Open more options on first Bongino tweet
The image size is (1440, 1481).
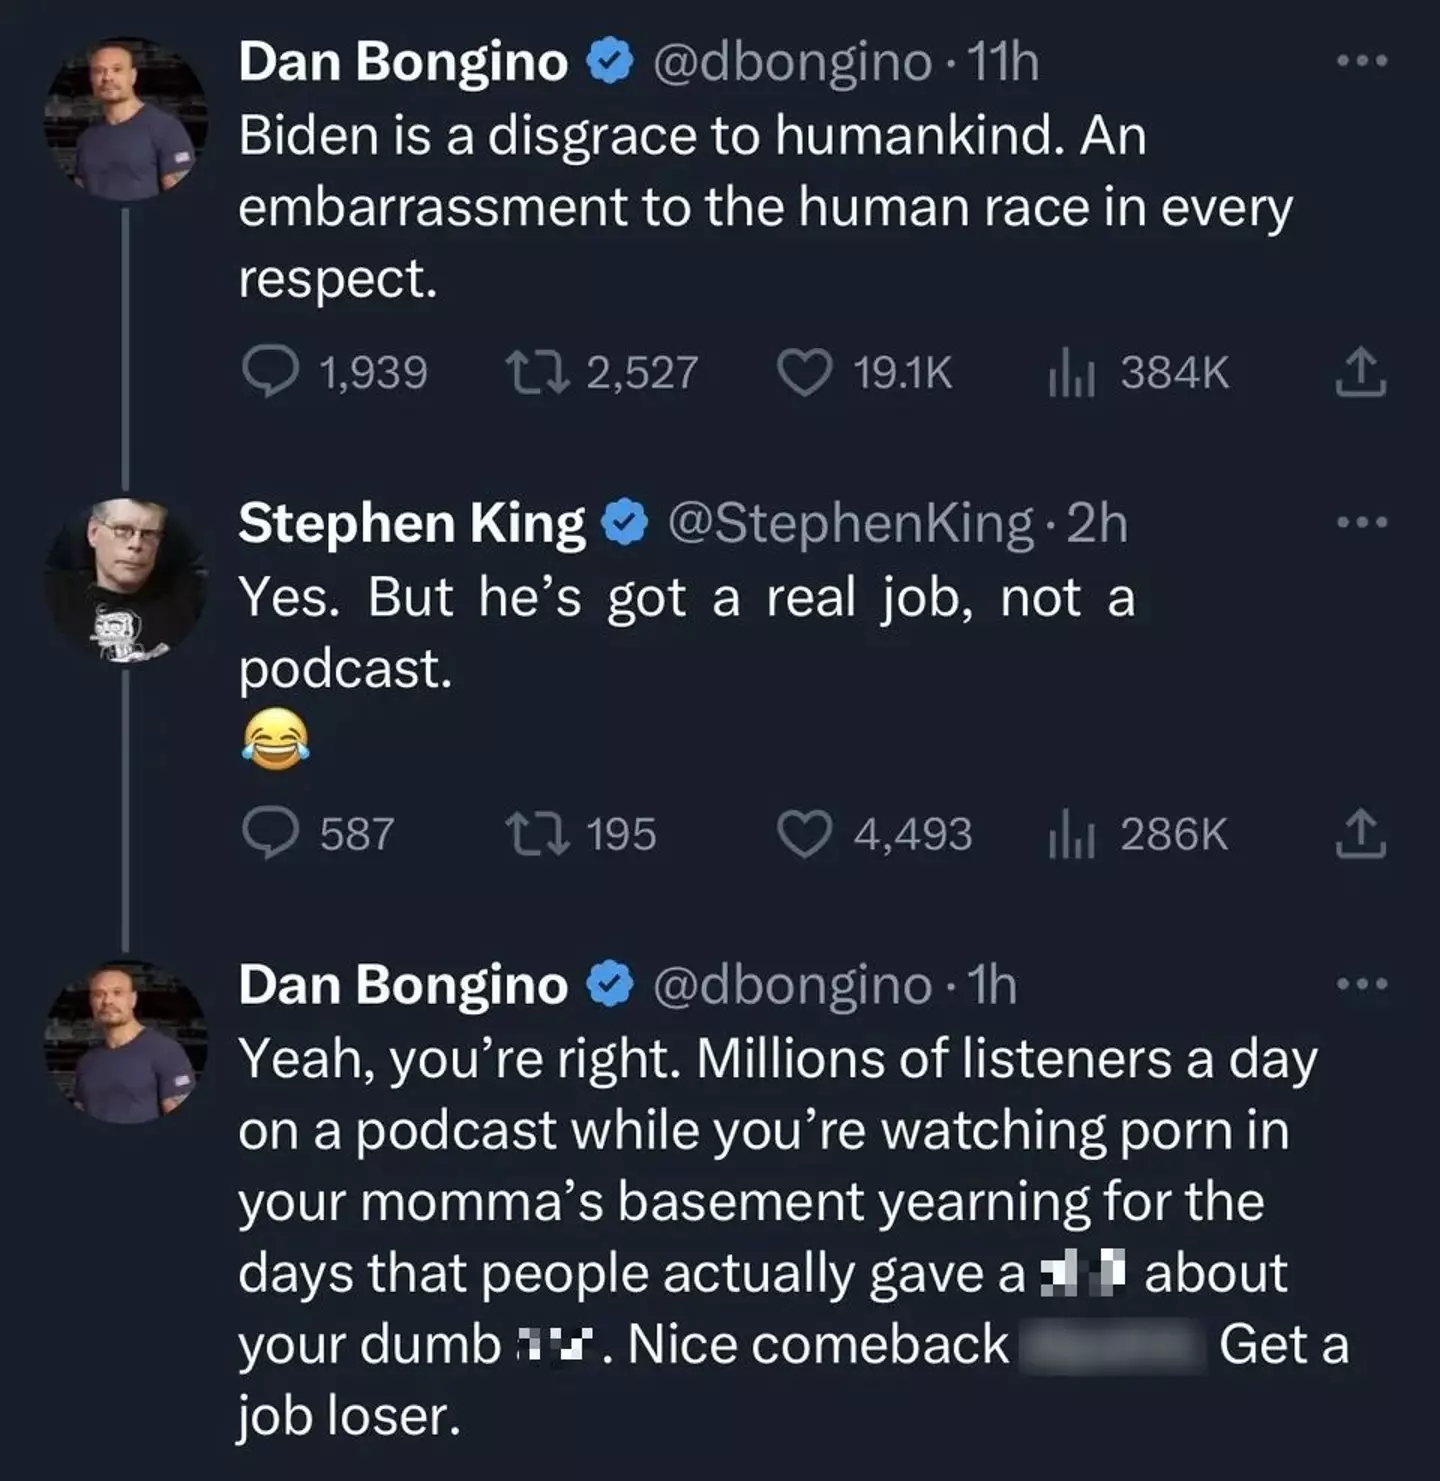[1362, 62]
